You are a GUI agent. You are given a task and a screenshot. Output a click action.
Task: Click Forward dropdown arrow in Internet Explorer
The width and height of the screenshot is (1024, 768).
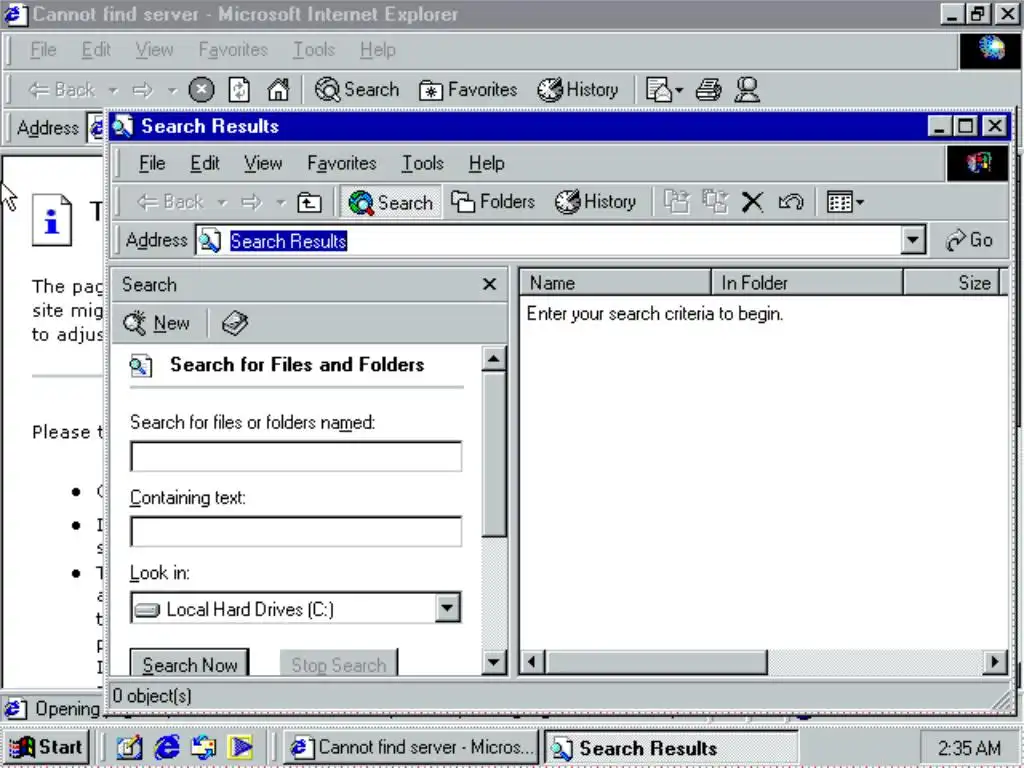tap(172, 89)
